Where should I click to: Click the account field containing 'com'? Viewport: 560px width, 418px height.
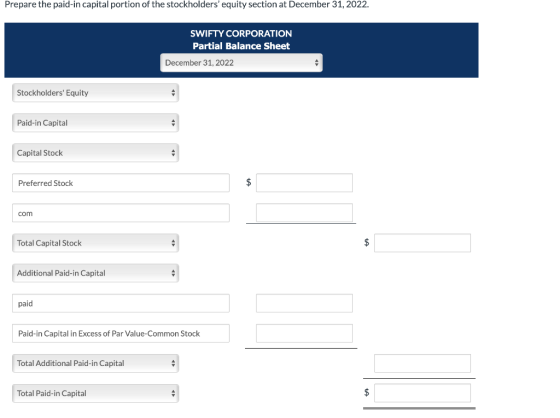tap(121, 213)
